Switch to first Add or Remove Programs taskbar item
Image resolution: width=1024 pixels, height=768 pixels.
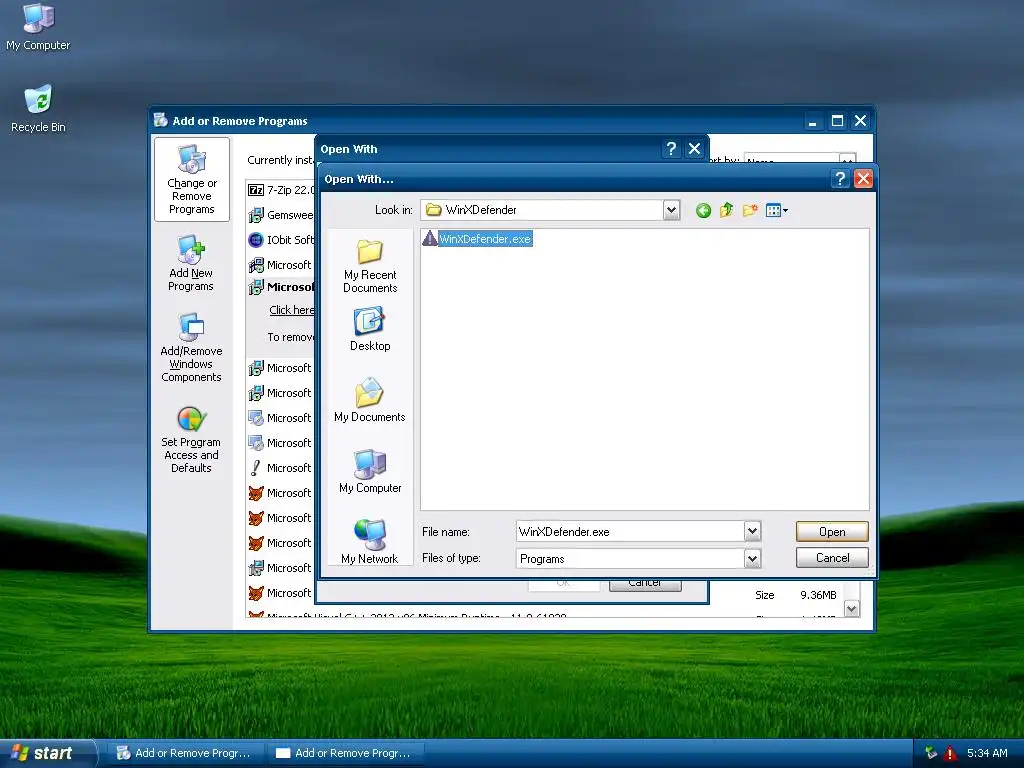185,753
